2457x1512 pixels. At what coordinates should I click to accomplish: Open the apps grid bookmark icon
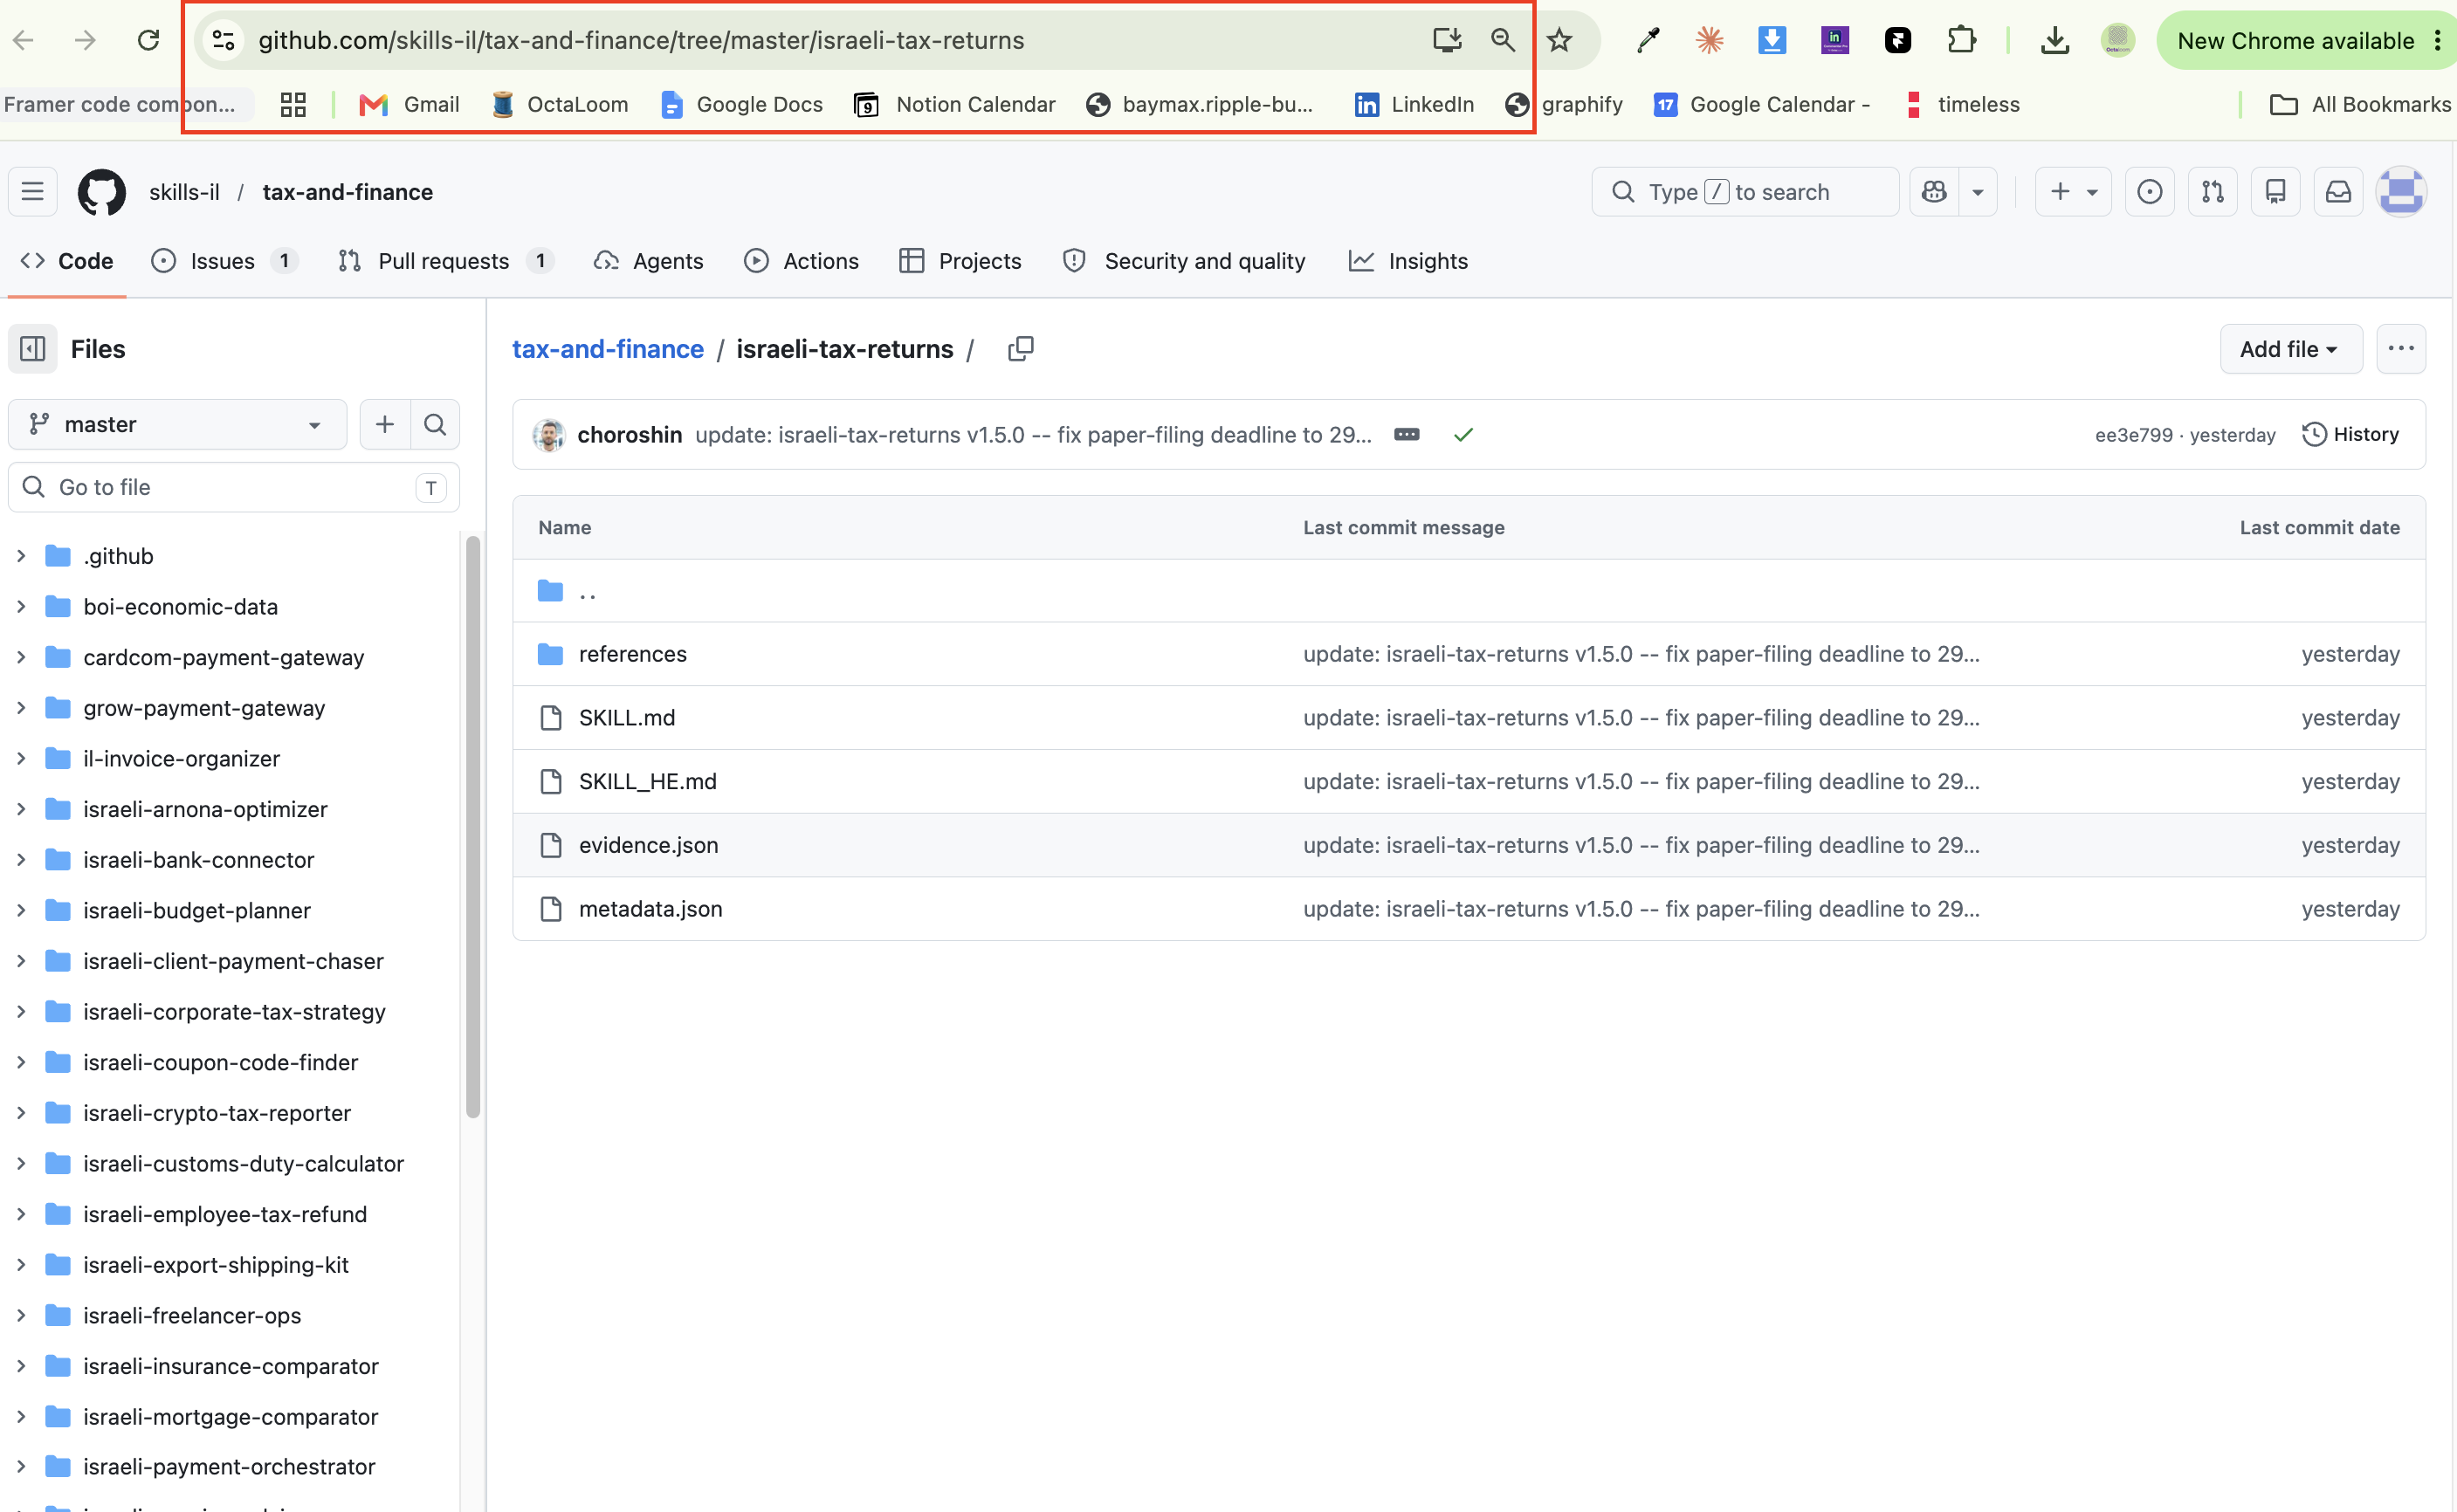(293, 104)
